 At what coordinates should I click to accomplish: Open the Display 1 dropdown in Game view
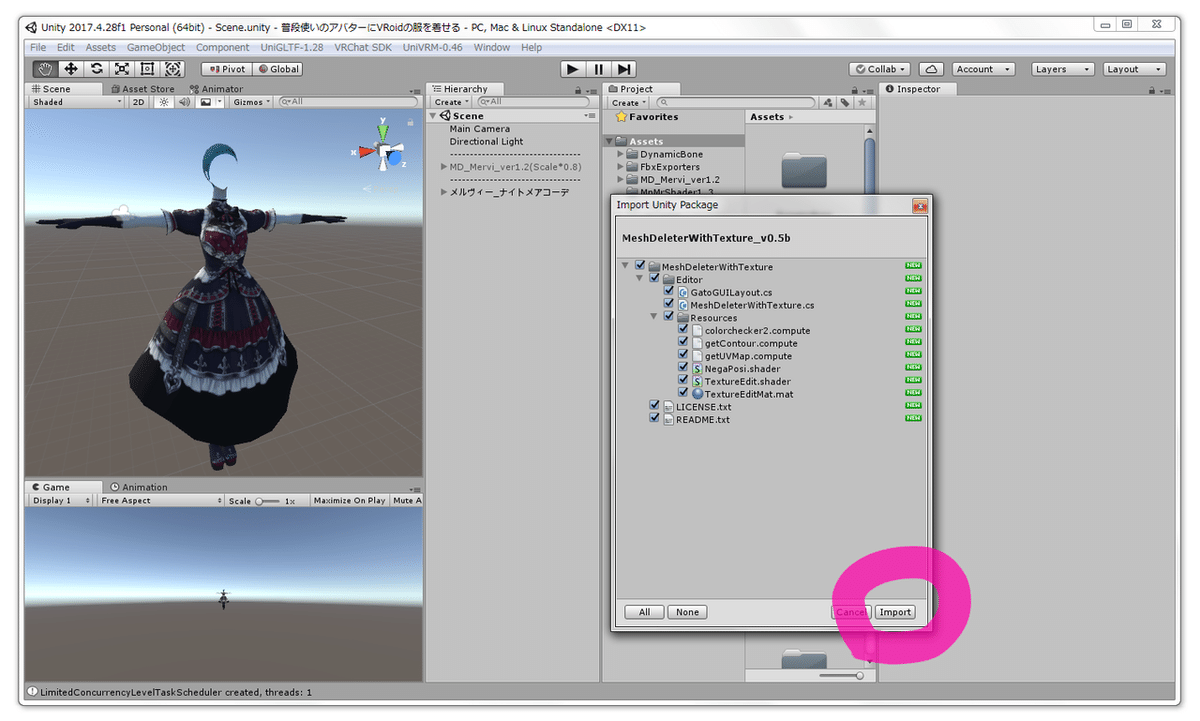(x=61, y=500)
